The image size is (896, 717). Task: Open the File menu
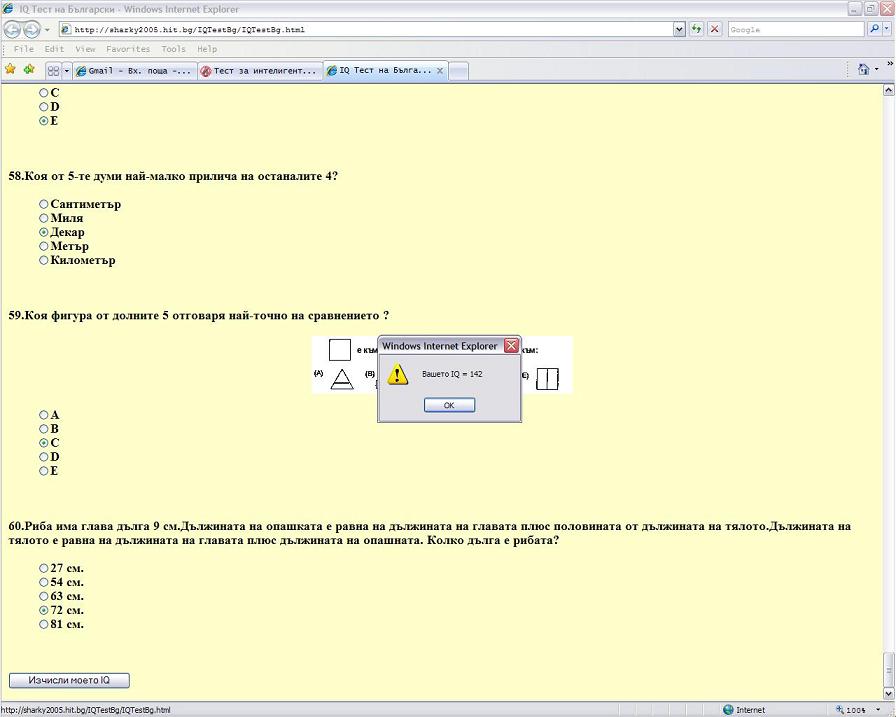[23, 49]
